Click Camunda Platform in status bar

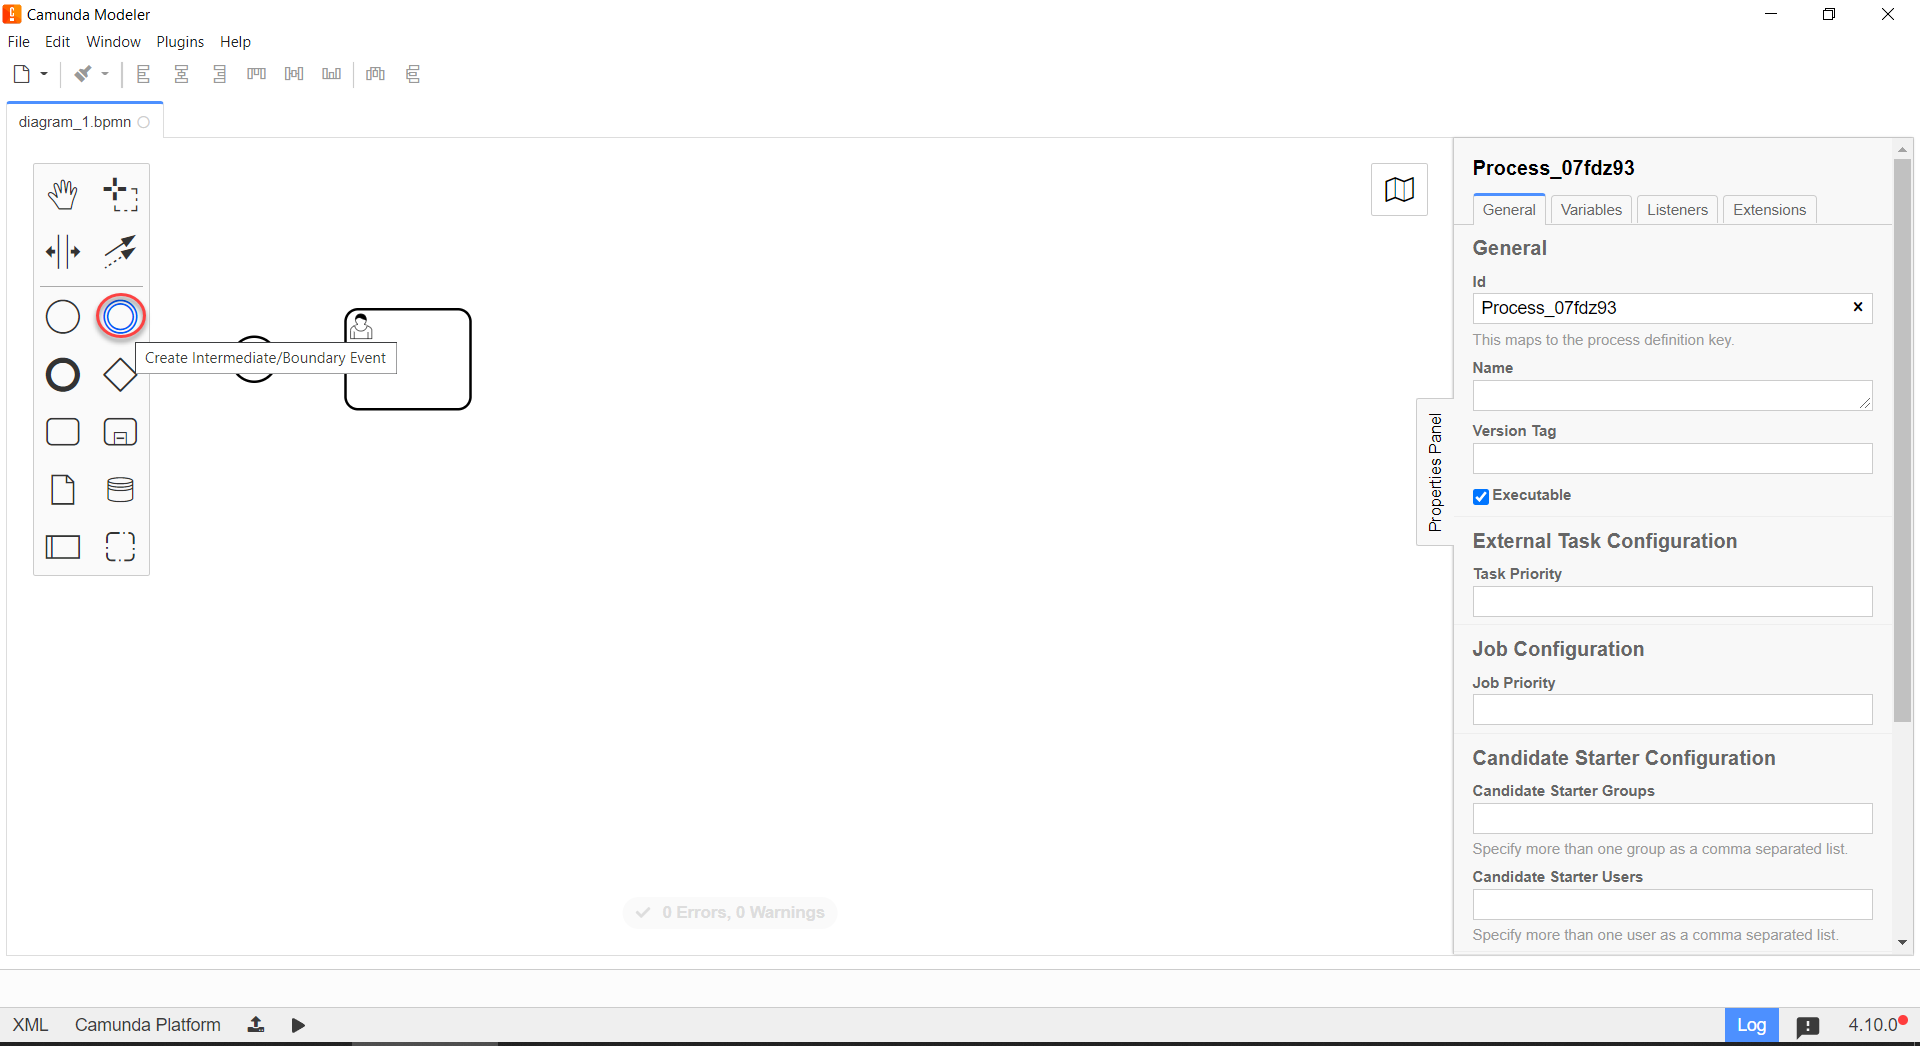point(148,1025)
